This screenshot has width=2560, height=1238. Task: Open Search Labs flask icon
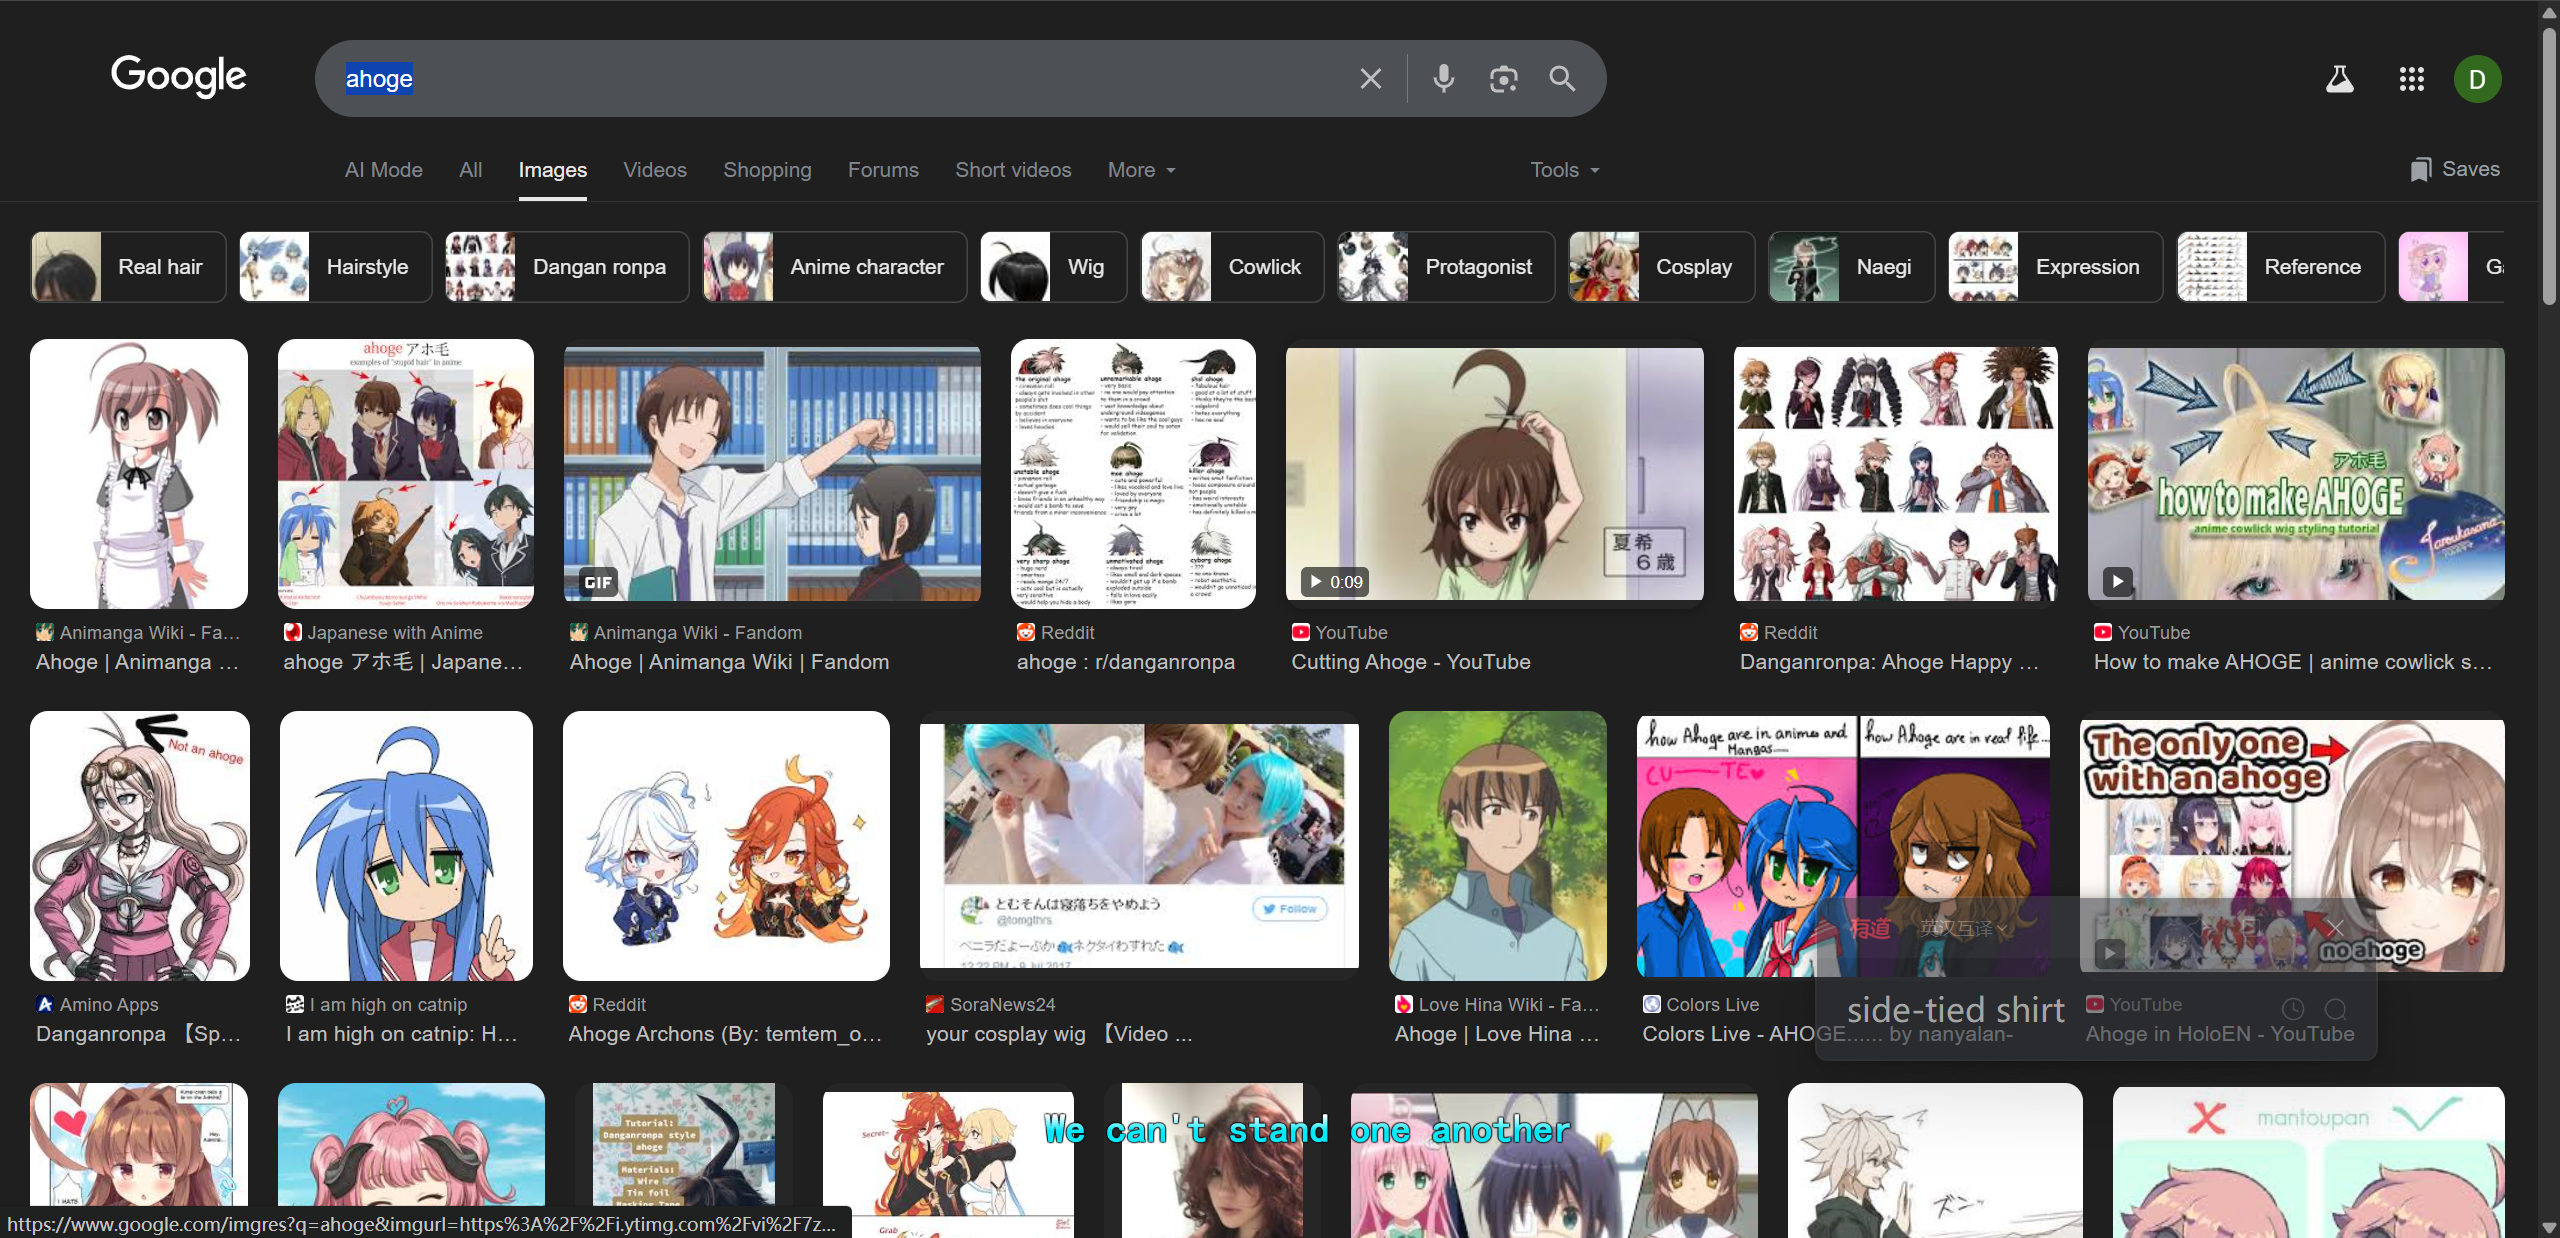pyautogui.click(x=2339, y=79)
